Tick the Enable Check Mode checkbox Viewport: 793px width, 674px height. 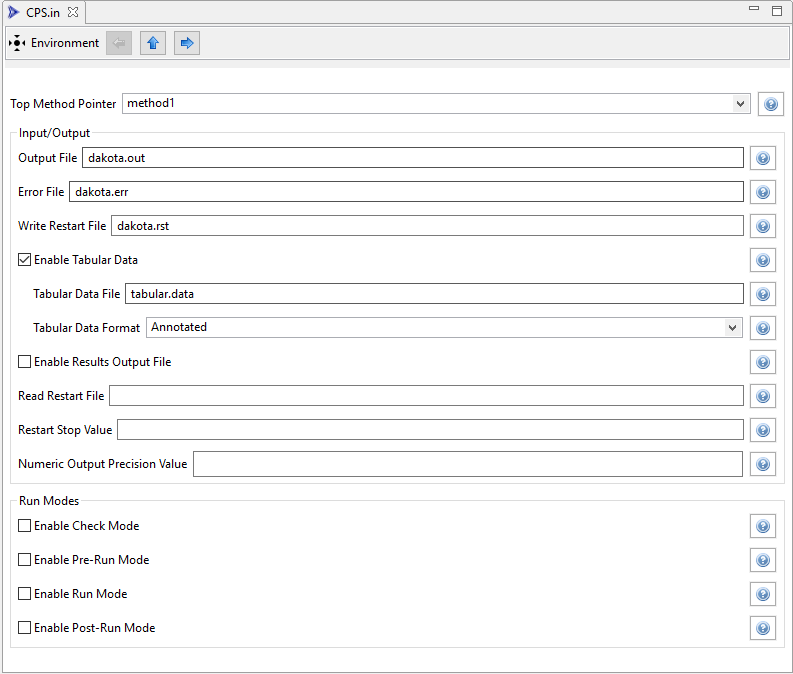coord(25,526)
